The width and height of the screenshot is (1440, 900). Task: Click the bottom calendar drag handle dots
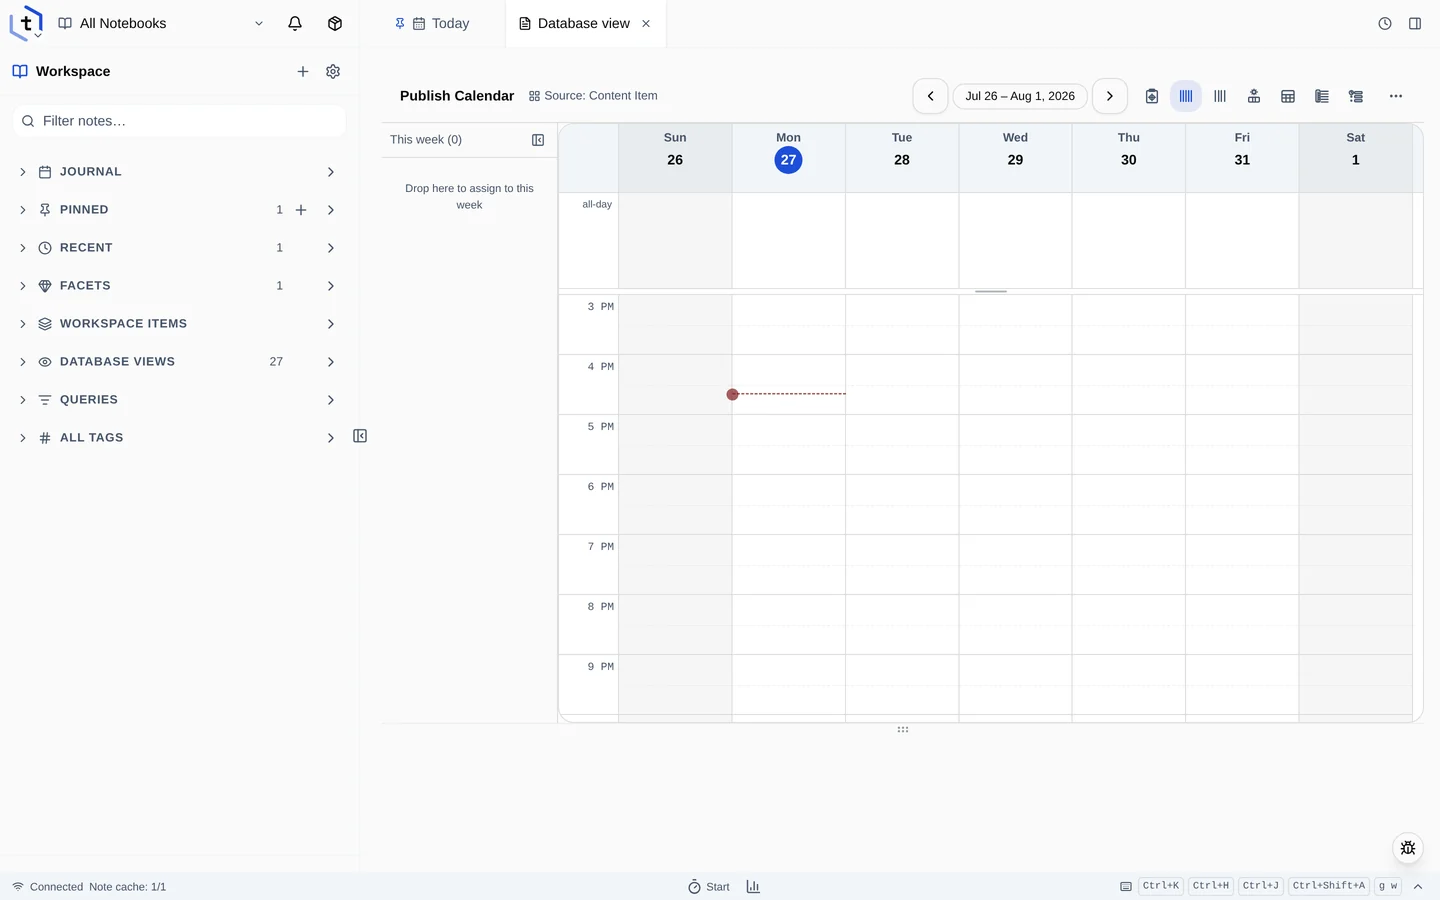coord(903,730)
